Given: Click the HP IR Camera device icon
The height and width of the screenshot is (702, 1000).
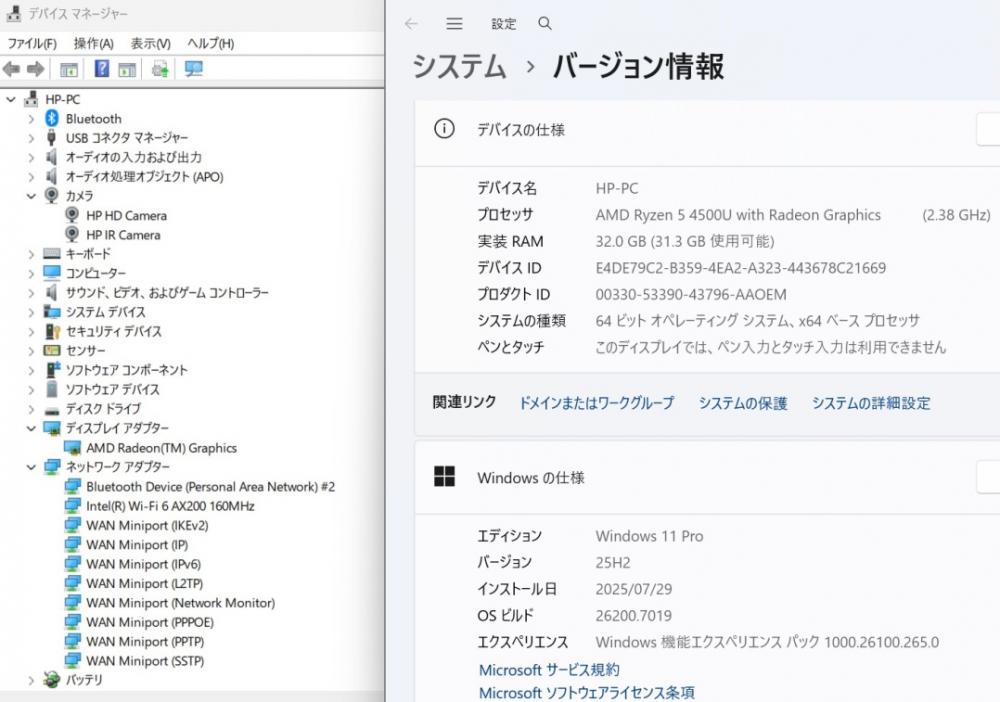Looking at the screenshot, I should pos(72,235).
